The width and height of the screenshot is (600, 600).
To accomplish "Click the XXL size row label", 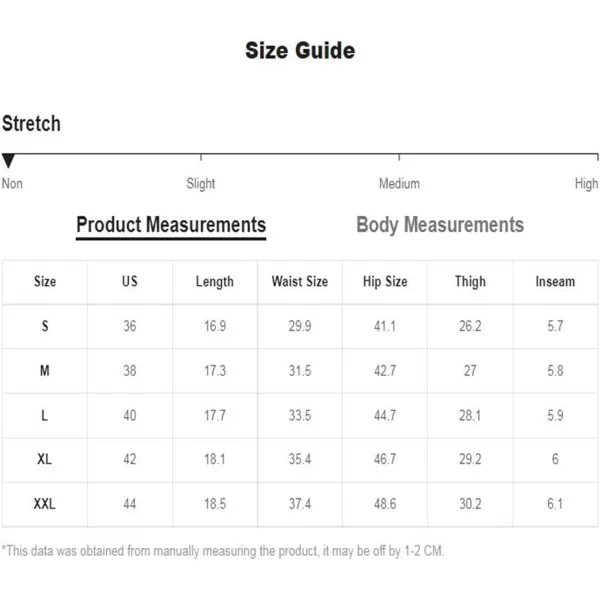I will pos(44,504).
